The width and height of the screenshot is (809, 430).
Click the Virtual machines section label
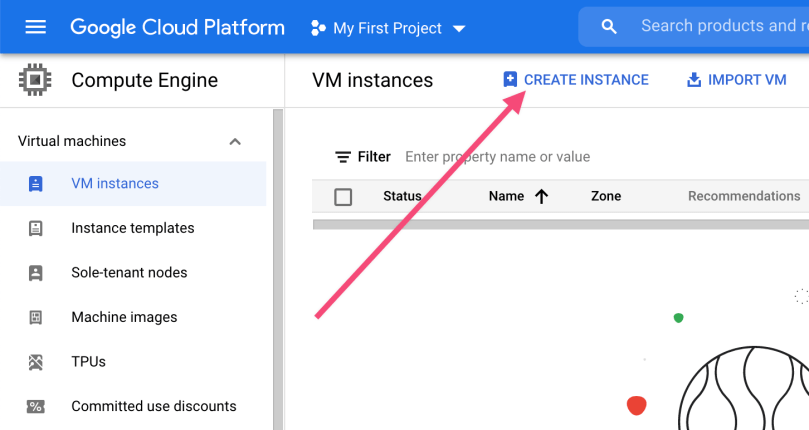point(72,141)
